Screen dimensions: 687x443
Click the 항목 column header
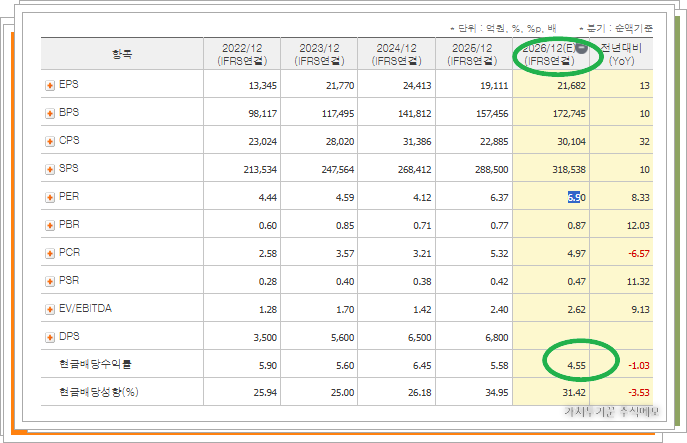[122, 54]
